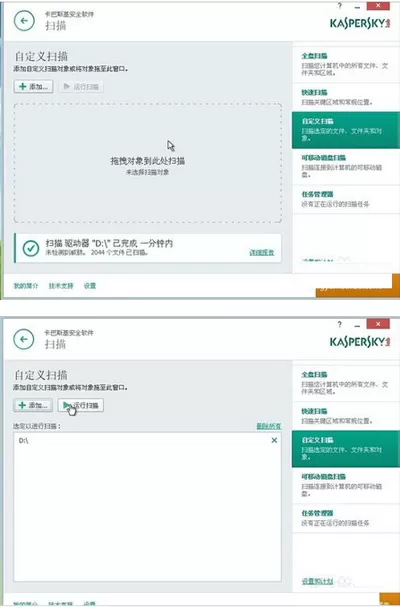Open 我的简介 link in the drag-and-drop window
400x607 pixels.
point(26,286)
